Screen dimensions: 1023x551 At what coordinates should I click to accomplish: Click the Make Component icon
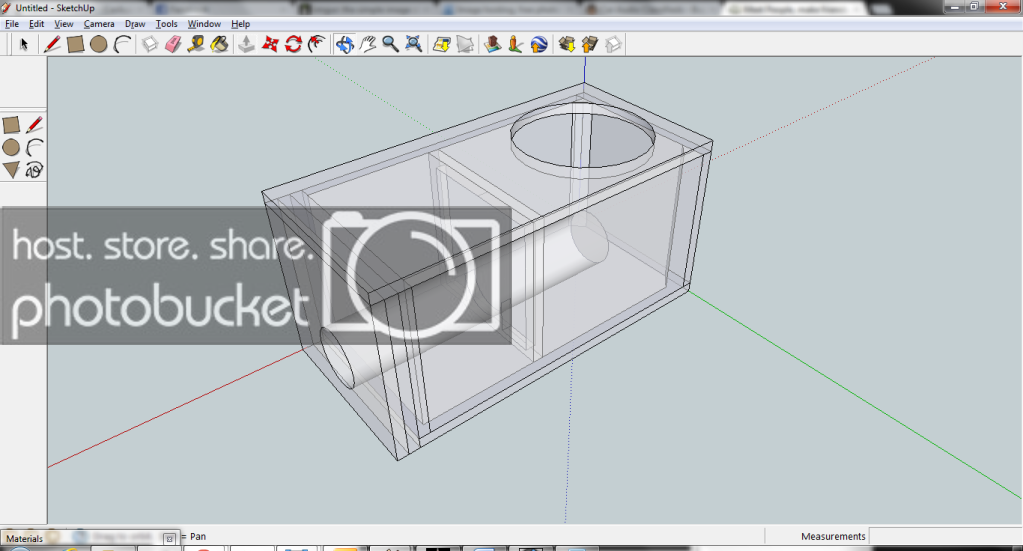[150, 44]
